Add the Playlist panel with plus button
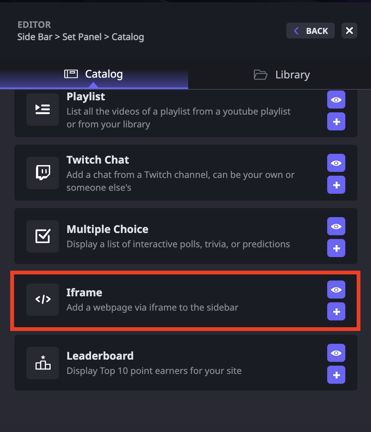Image resolution: width=371 pixels, height=432 pixels. [x=336, y=122]
